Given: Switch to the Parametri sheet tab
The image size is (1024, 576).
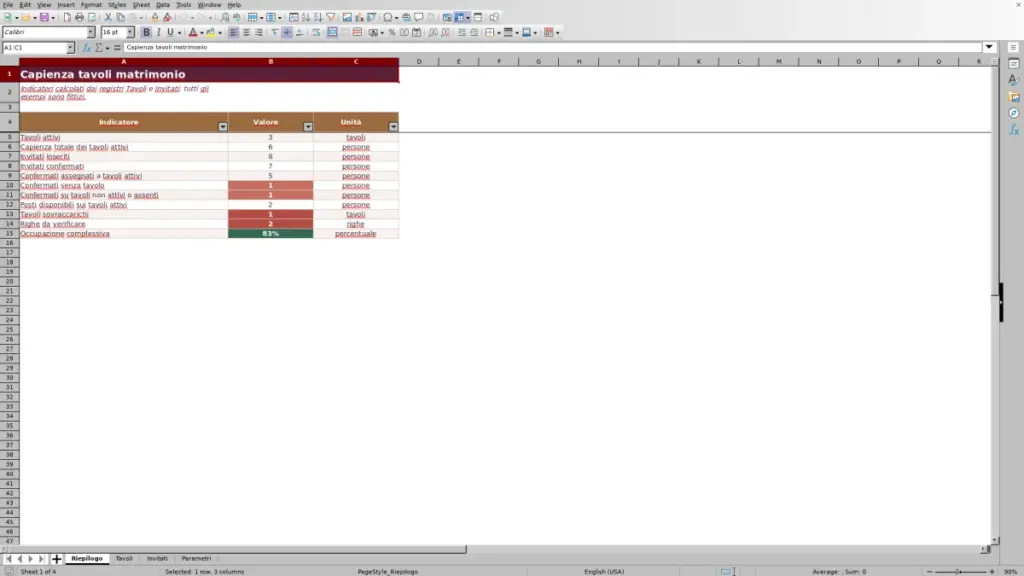Looking at the screenshot, I should point(196,559).
